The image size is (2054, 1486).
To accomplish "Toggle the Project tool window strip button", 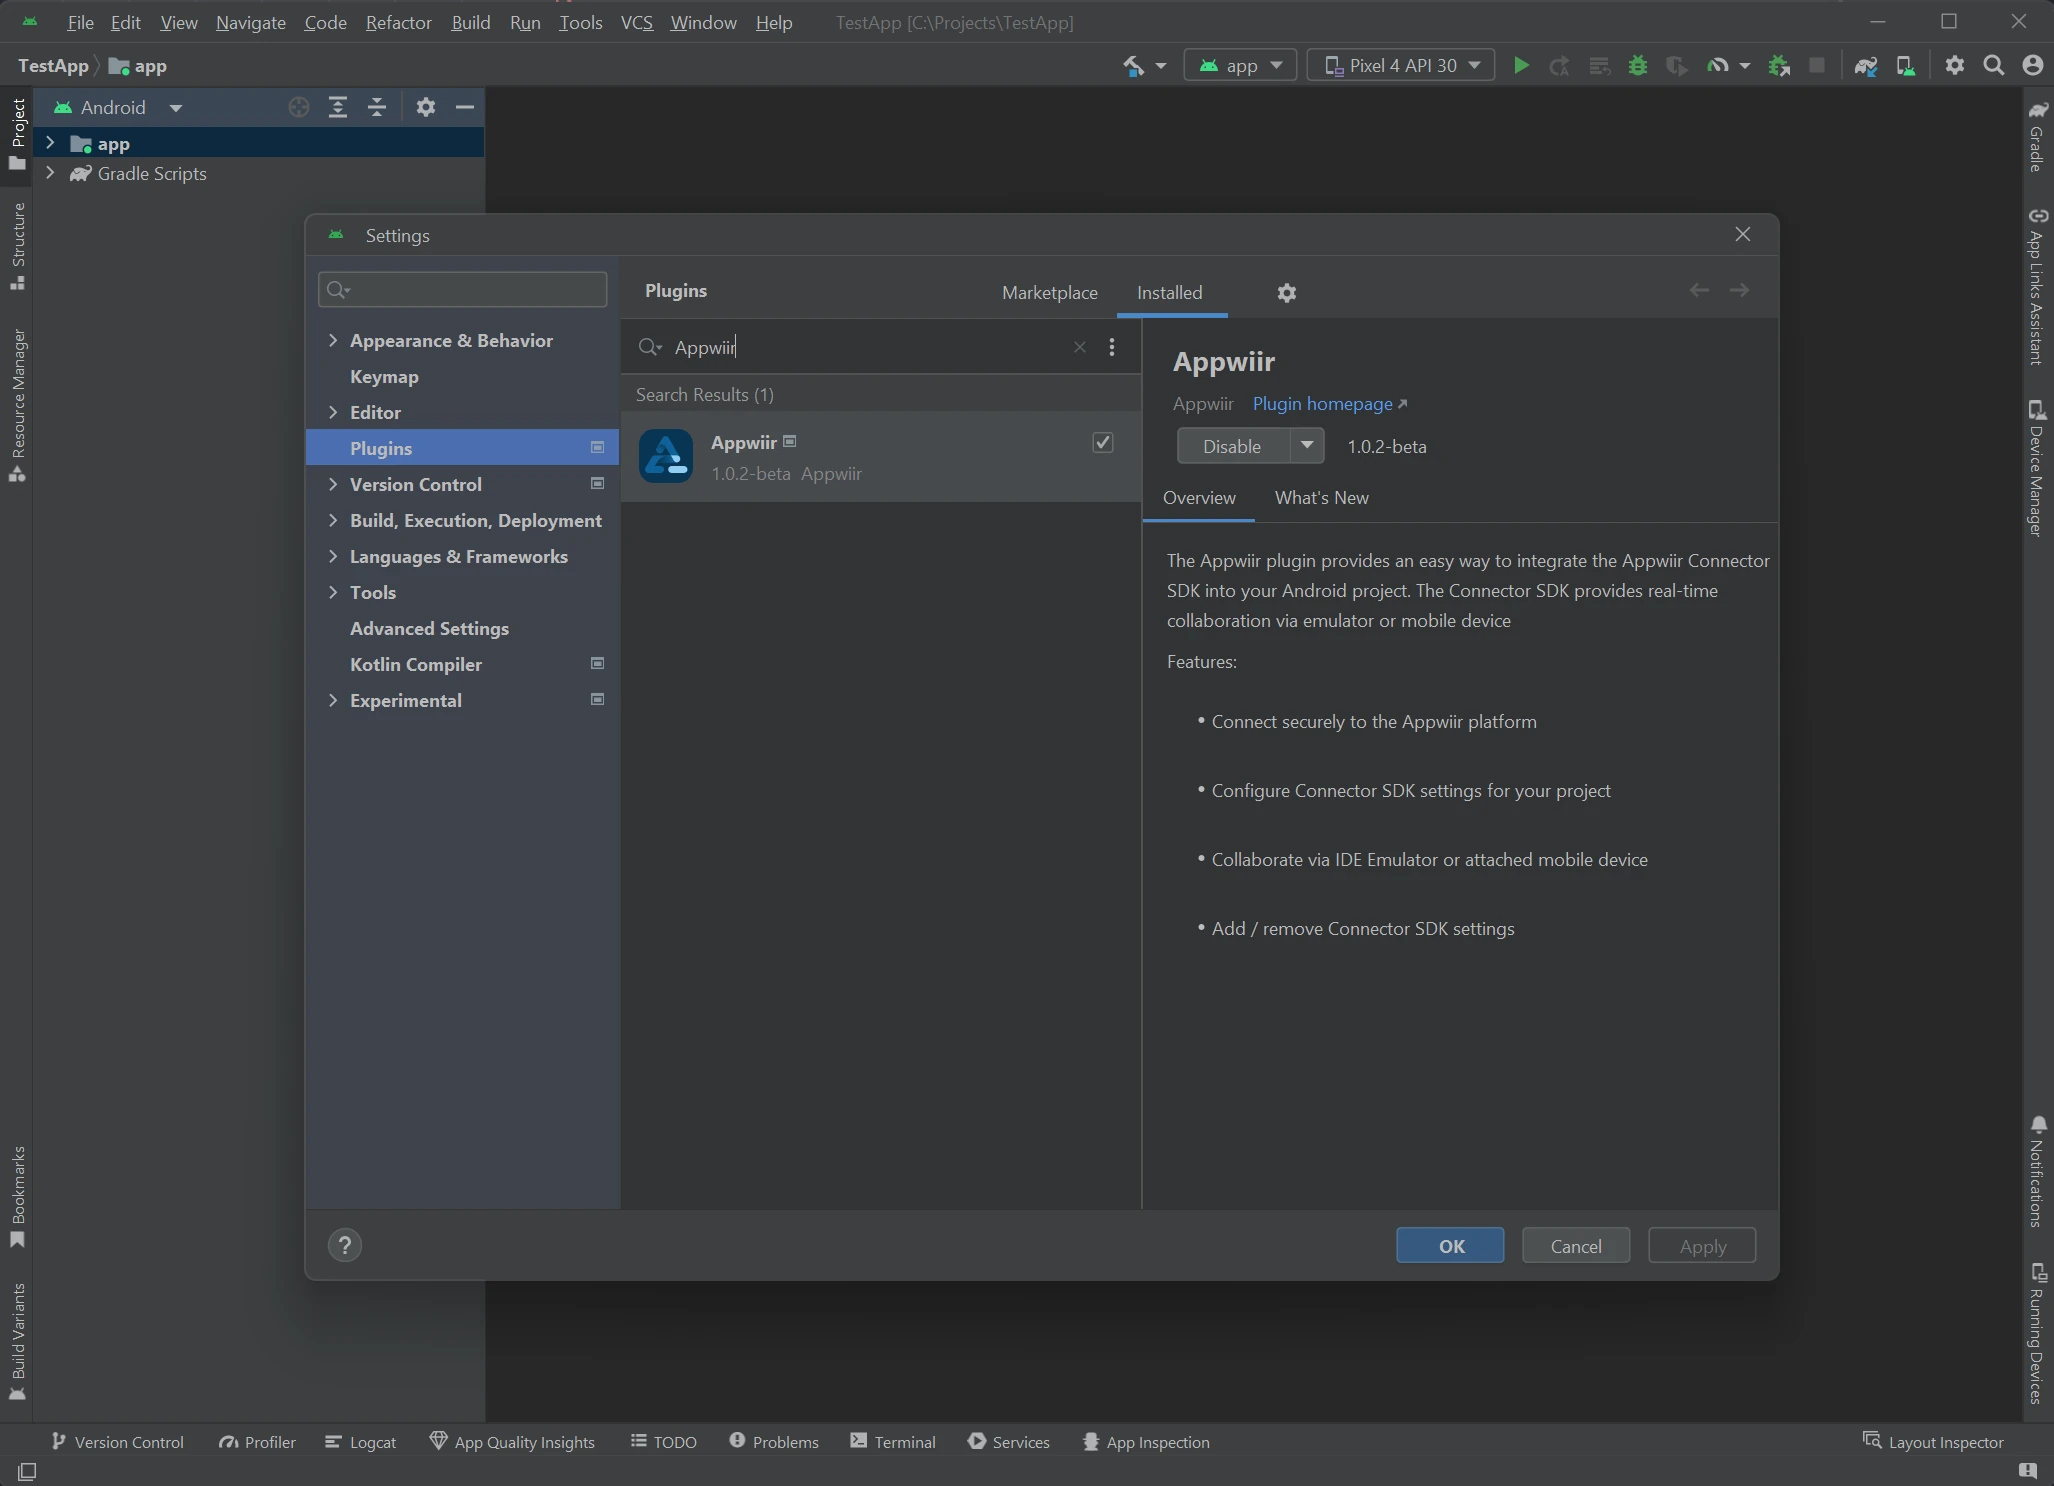I will 17,134.
